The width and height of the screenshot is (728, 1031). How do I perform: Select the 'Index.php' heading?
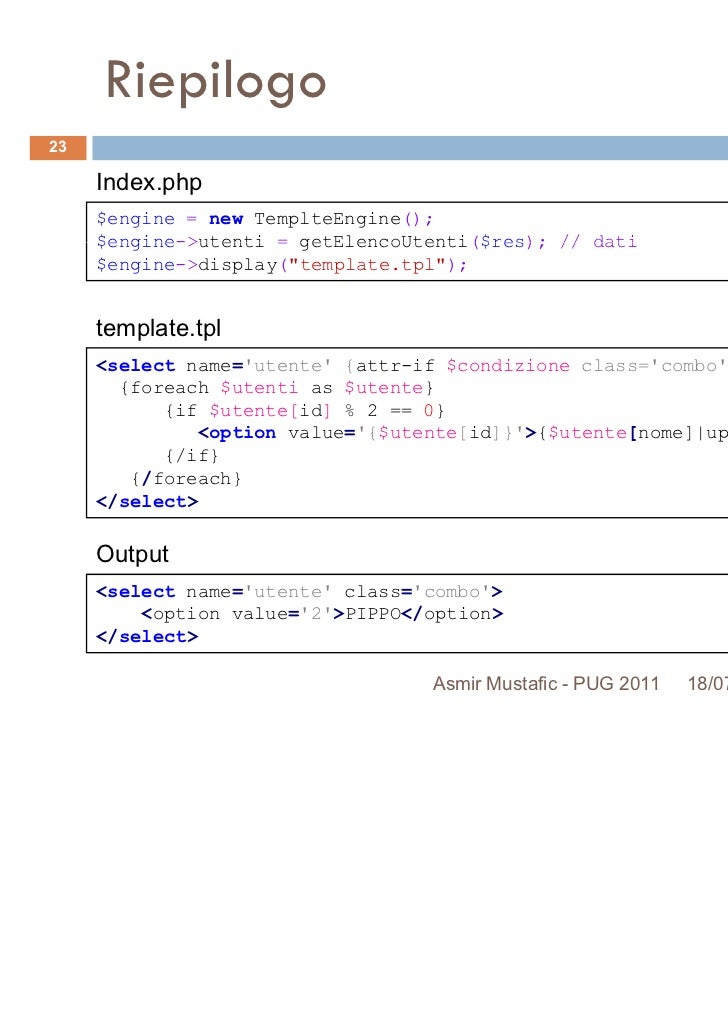[149, 182]
